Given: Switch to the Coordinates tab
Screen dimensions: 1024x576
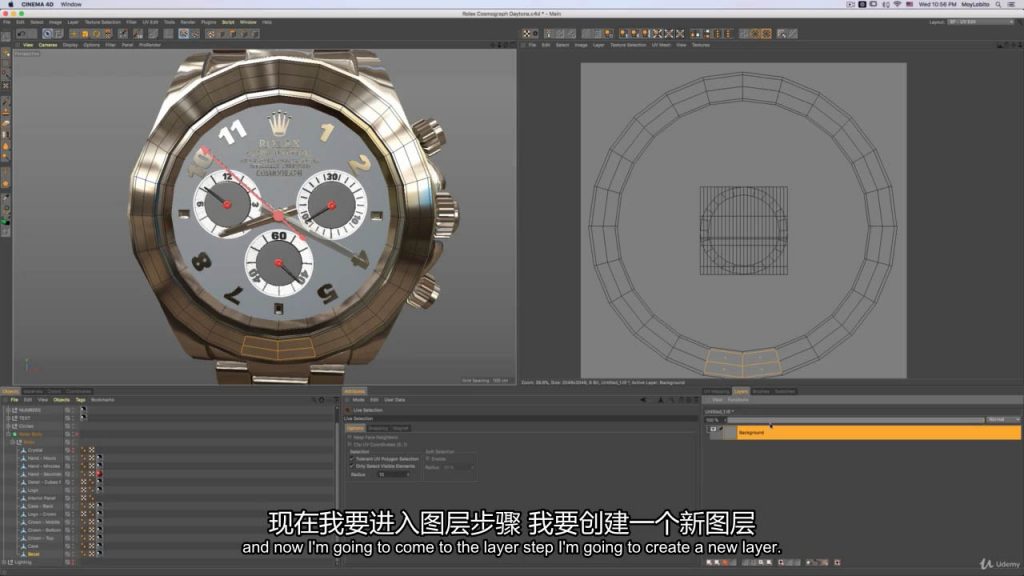Looking at the screenshot, I should tap(78, 391).
